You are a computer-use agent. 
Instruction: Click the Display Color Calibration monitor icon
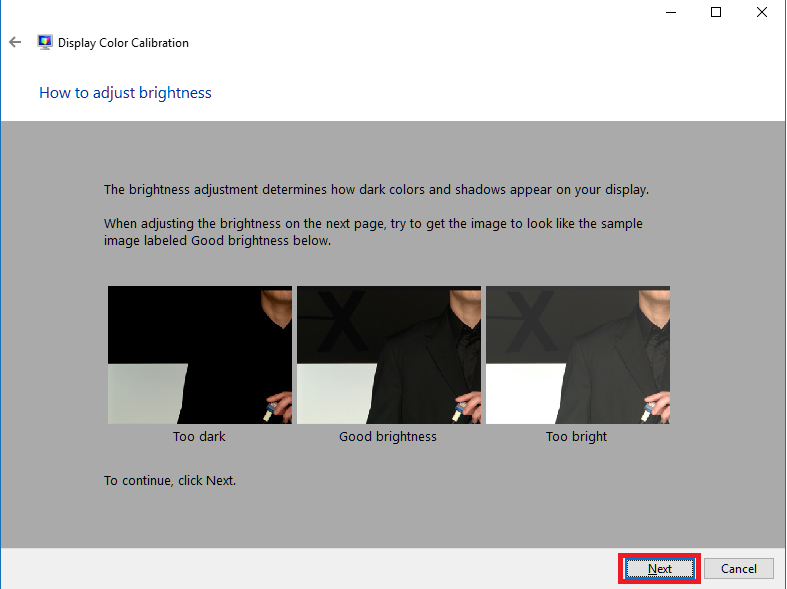click(x=45, y=43)
